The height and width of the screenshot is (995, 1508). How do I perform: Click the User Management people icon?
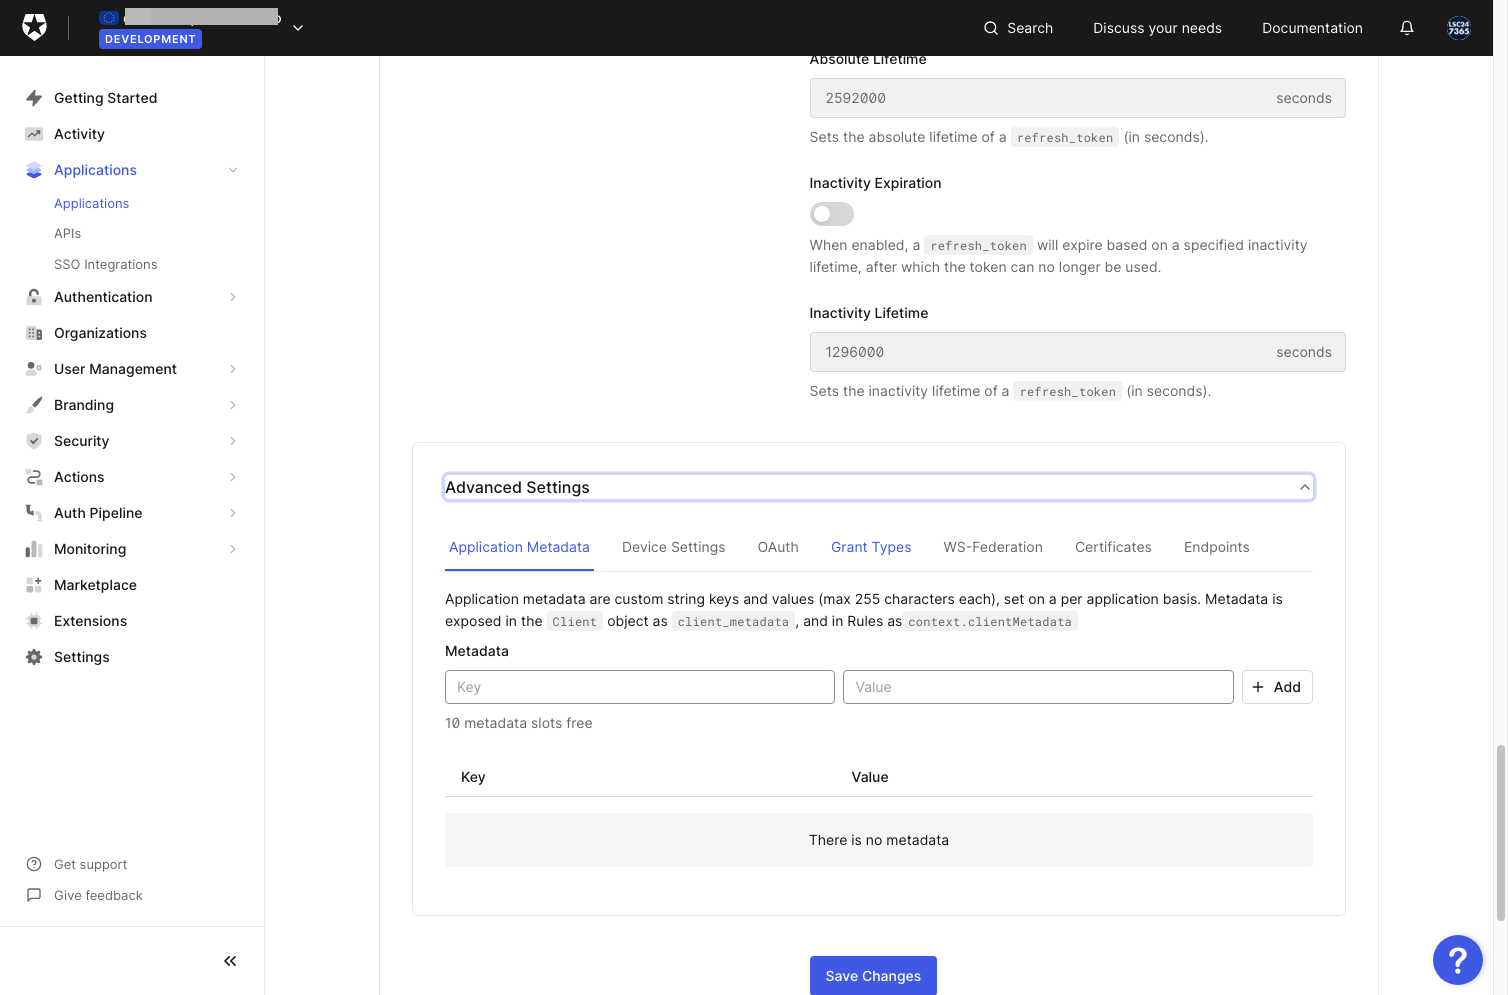tap(34, 369)
